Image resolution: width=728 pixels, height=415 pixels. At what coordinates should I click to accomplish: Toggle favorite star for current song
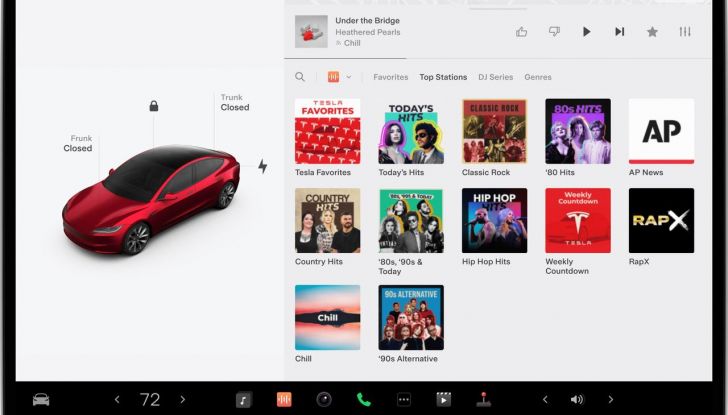click(652, 32)
